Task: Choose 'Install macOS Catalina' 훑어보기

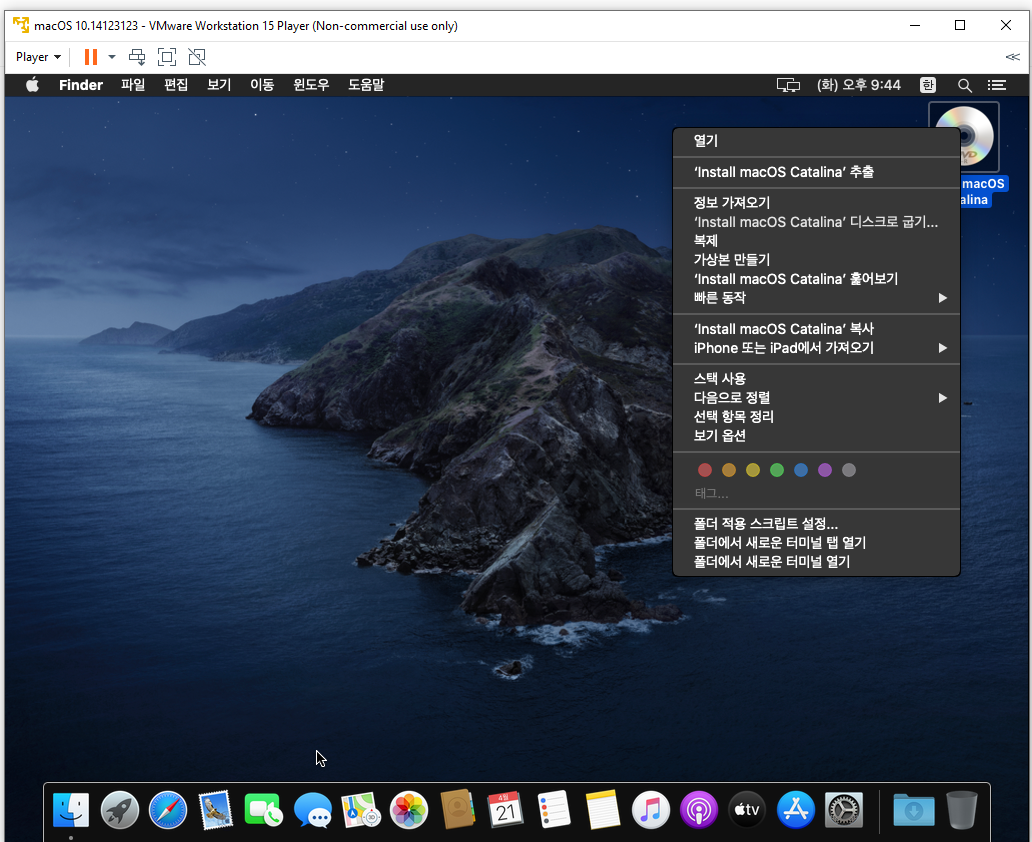Action: point(816,278)
